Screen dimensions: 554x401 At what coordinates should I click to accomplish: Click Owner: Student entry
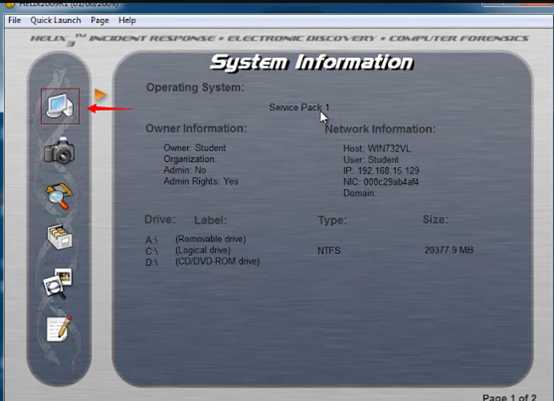click(195, 148)
